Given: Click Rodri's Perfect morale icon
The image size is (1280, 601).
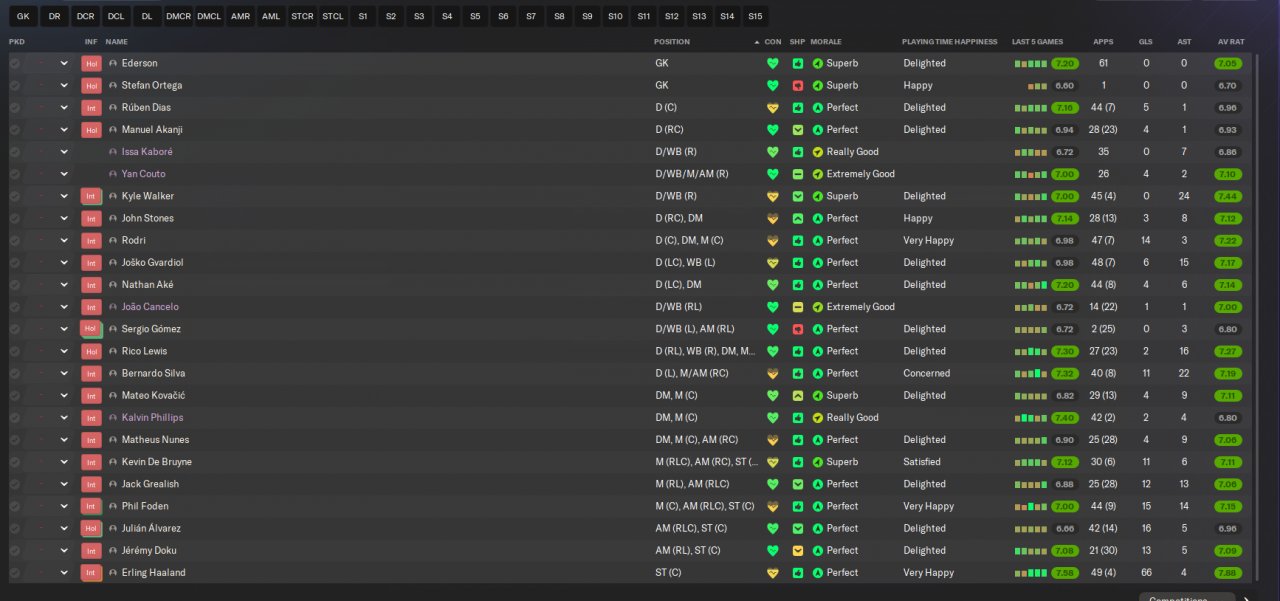Looking at the screenshot, I should coord(817,240).
